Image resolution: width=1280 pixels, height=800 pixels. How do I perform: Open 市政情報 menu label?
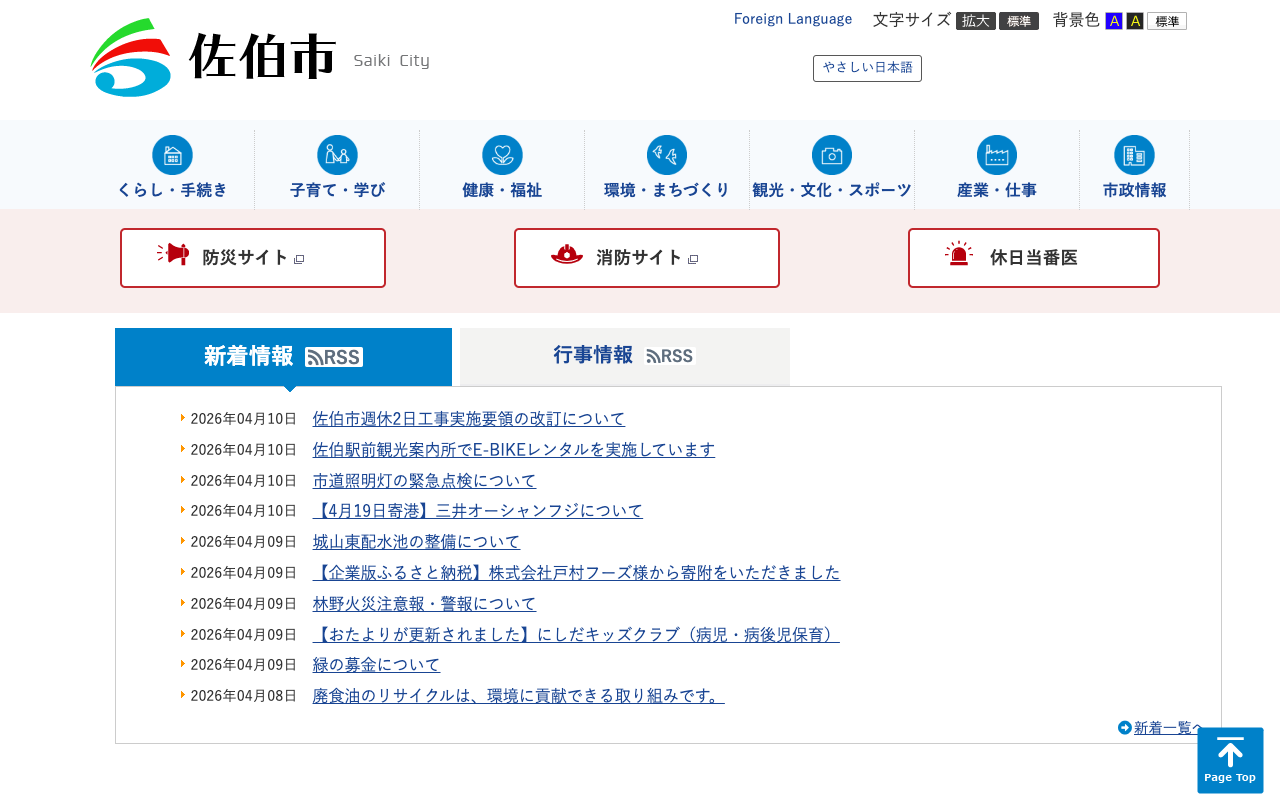(1134, 190)
